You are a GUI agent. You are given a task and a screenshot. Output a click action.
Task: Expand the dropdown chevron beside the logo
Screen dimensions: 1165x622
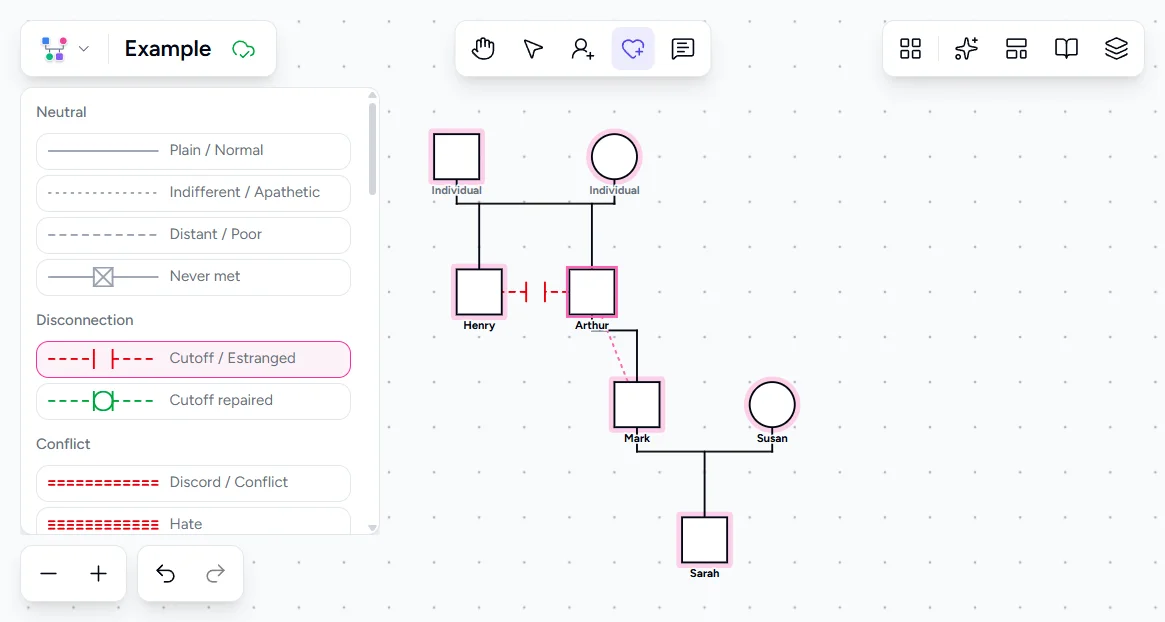click(x=84, y=49)
